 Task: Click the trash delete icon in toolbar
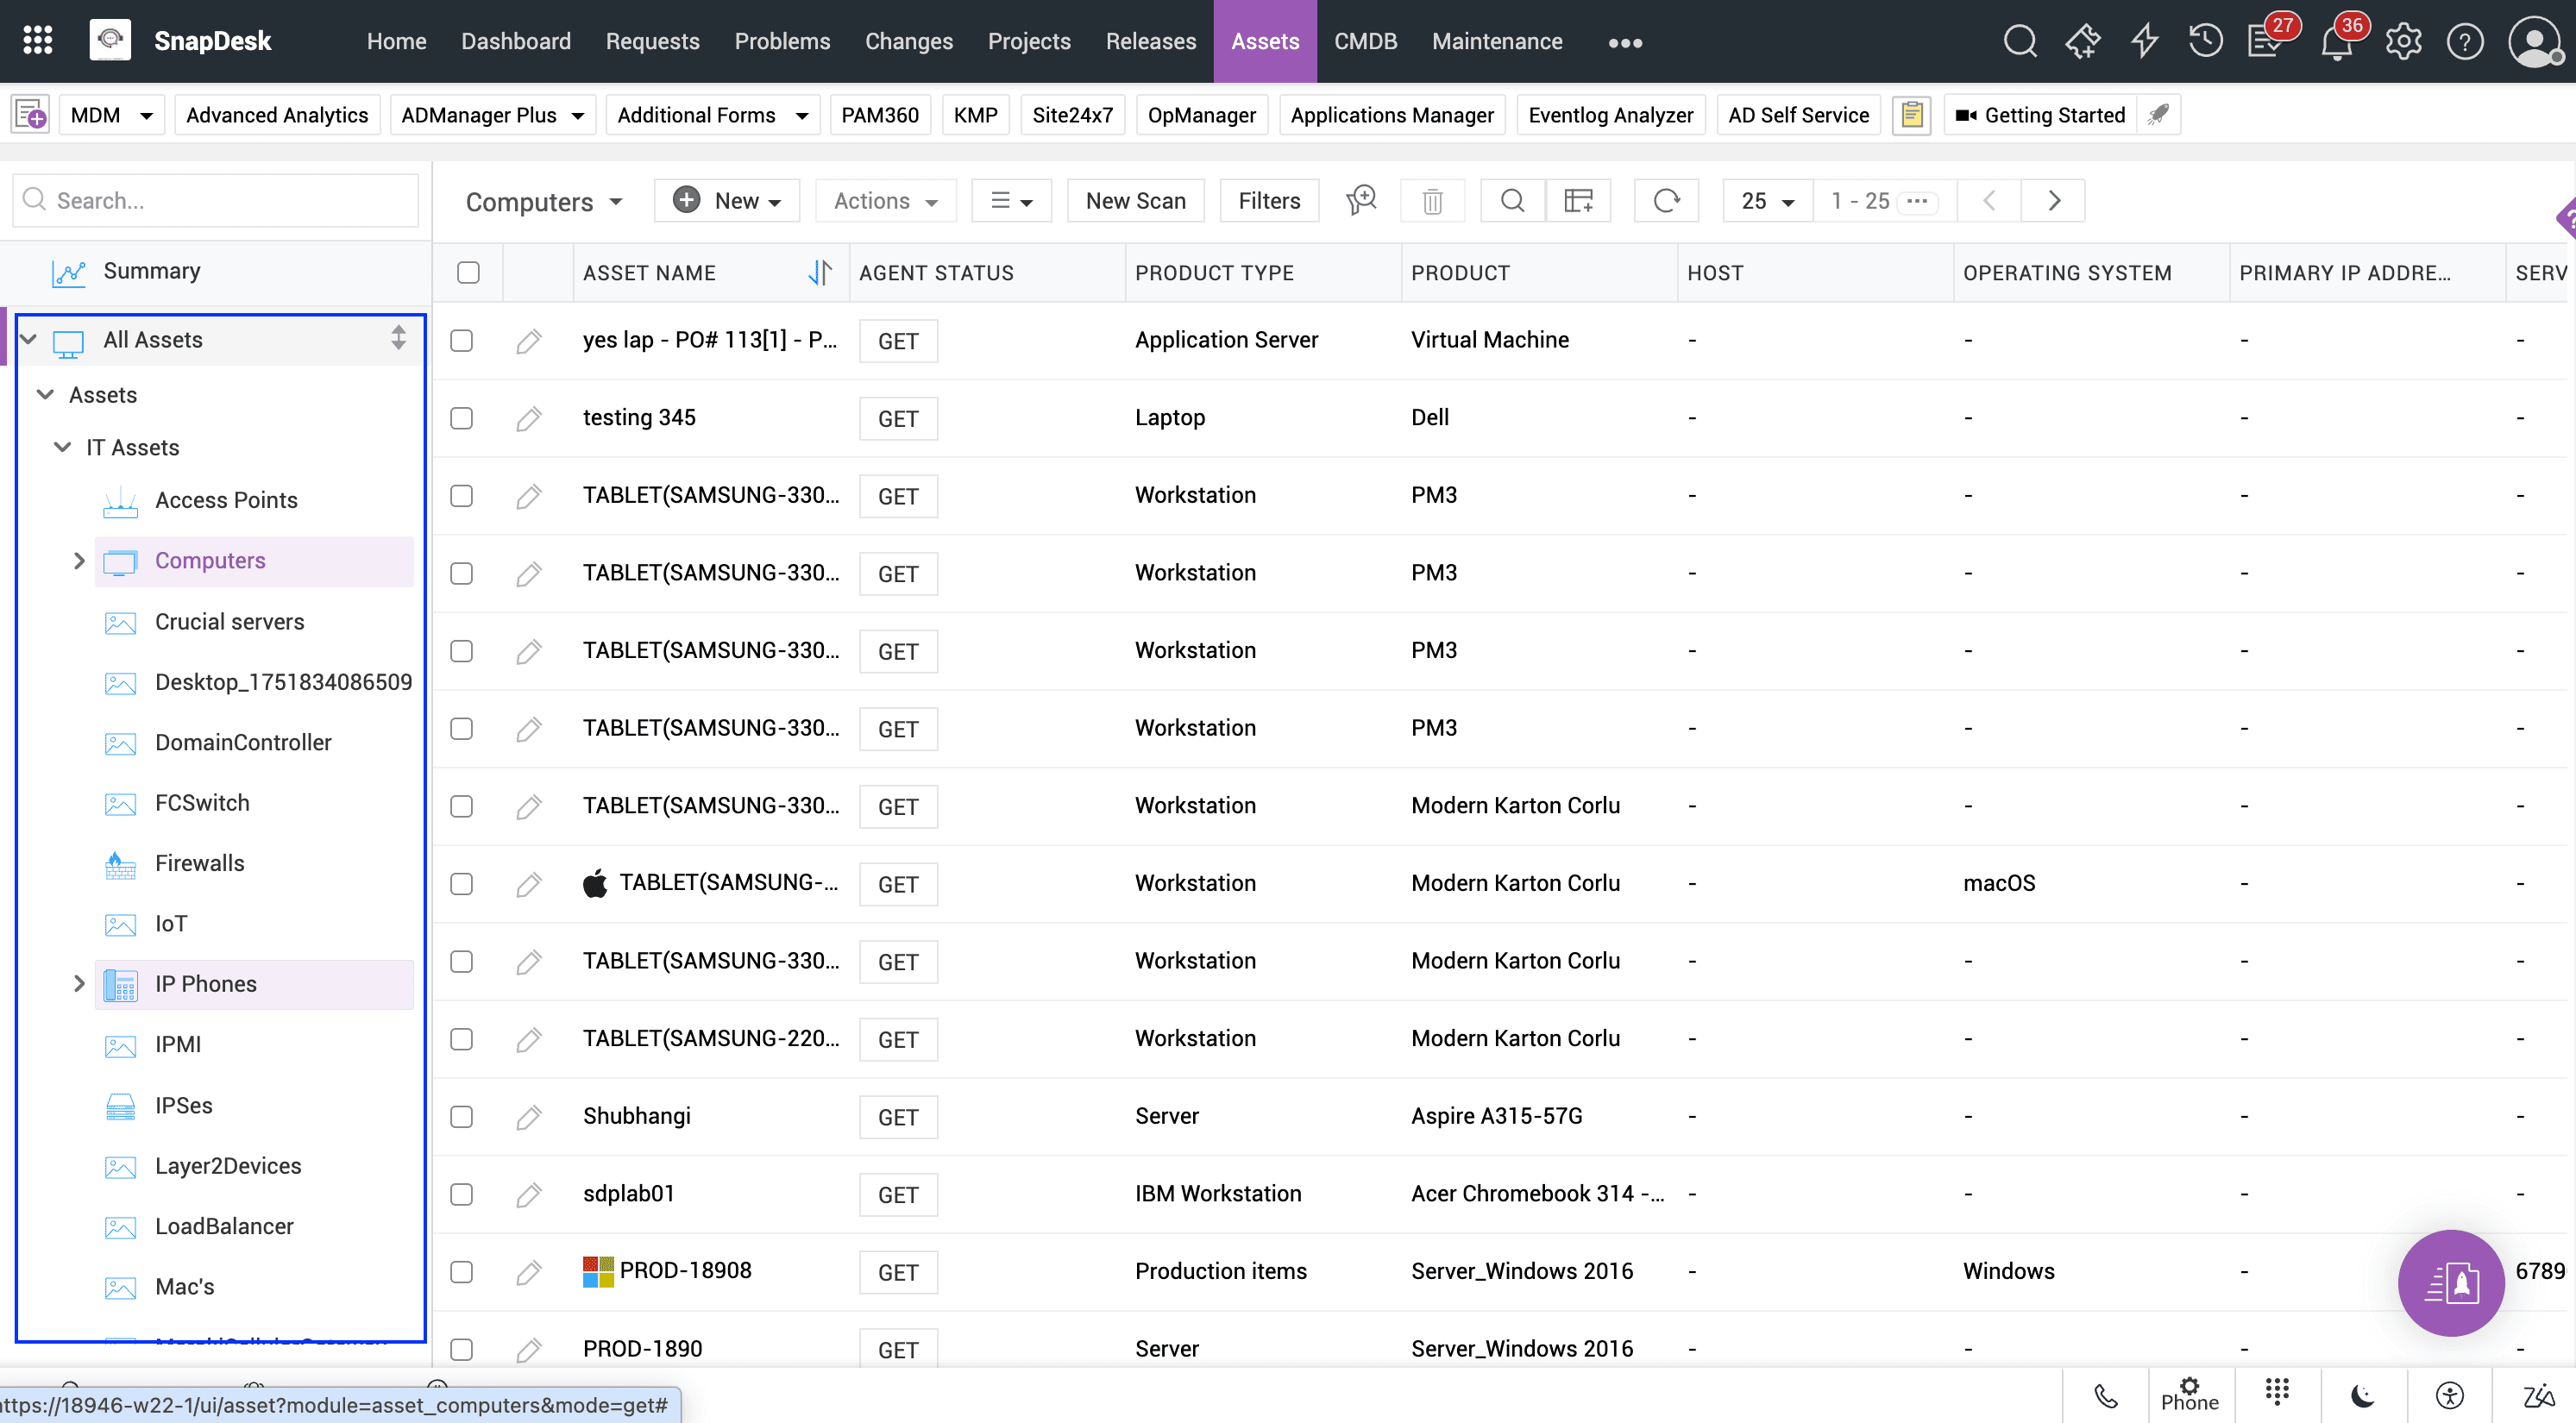[x=1432, y=201]
